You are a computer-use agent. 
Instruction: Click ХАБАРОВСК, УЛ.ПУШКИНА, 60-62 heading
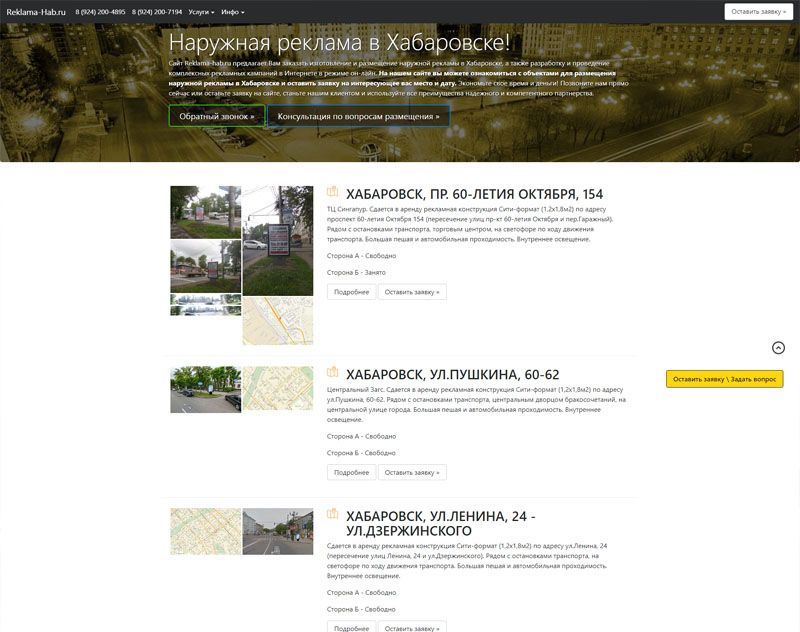tap(452, 375)
